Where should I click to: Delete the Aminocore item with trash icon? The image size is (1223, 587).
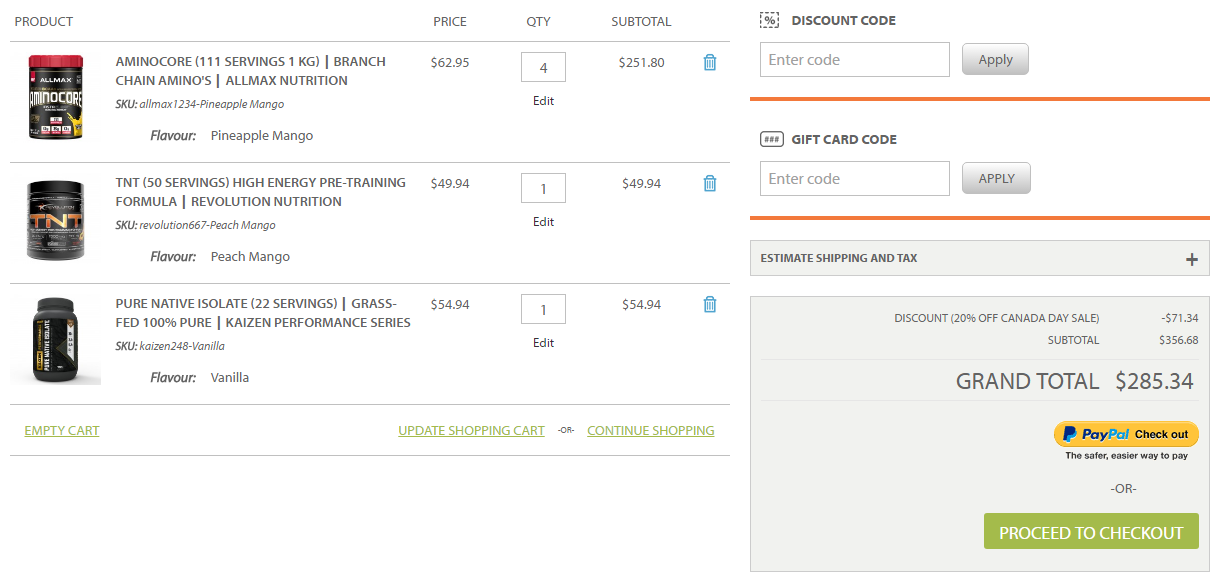pyautogui.click(x=710, y=62)
